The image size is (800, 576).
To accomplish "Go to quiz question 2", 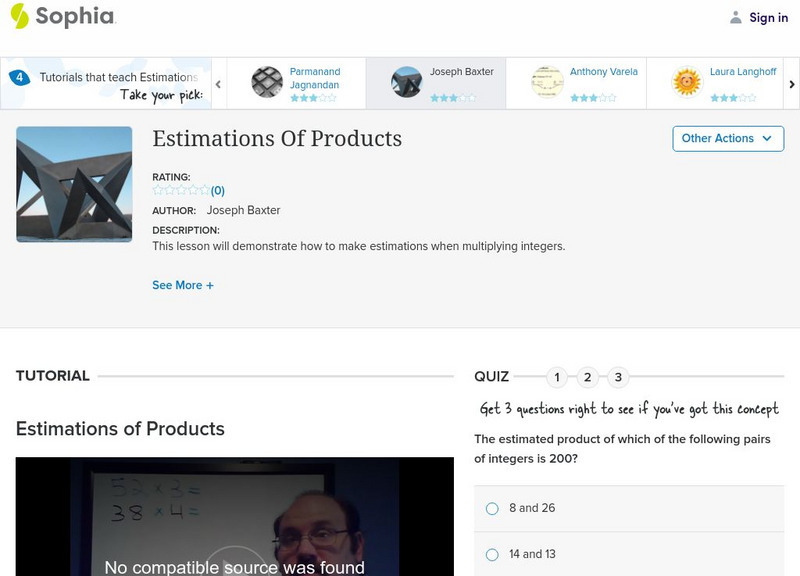I will click(588, 377).
